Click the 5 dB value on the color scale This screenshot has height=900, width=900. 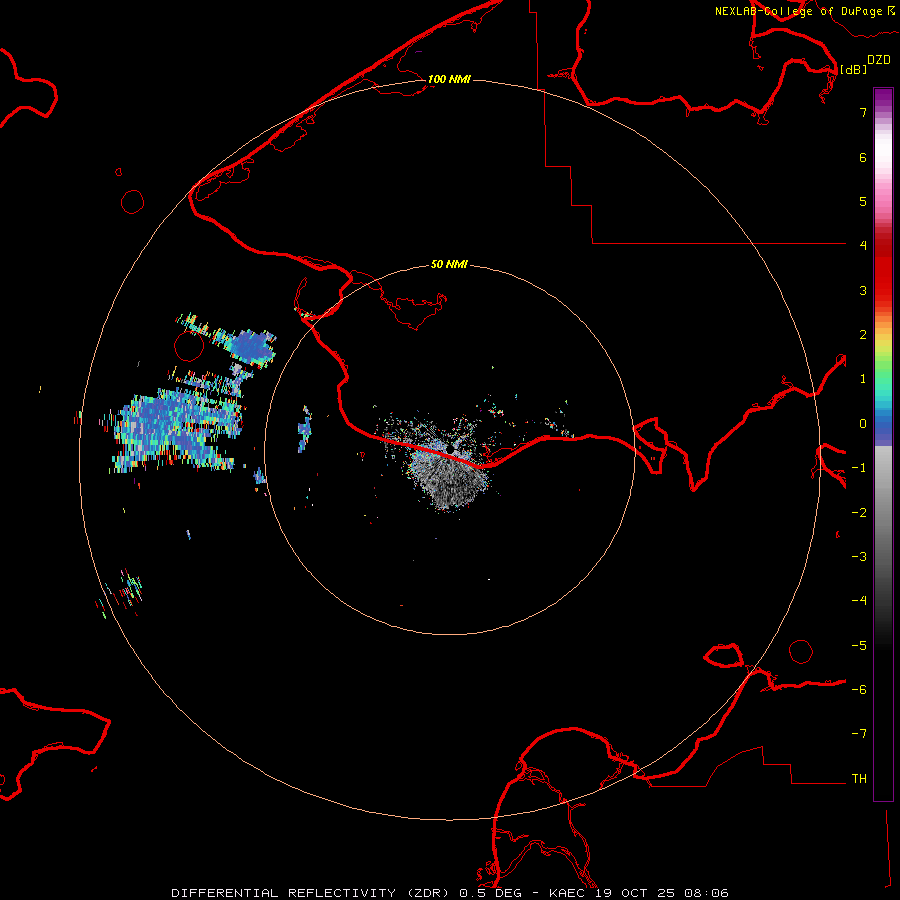[x=863, y=201]
